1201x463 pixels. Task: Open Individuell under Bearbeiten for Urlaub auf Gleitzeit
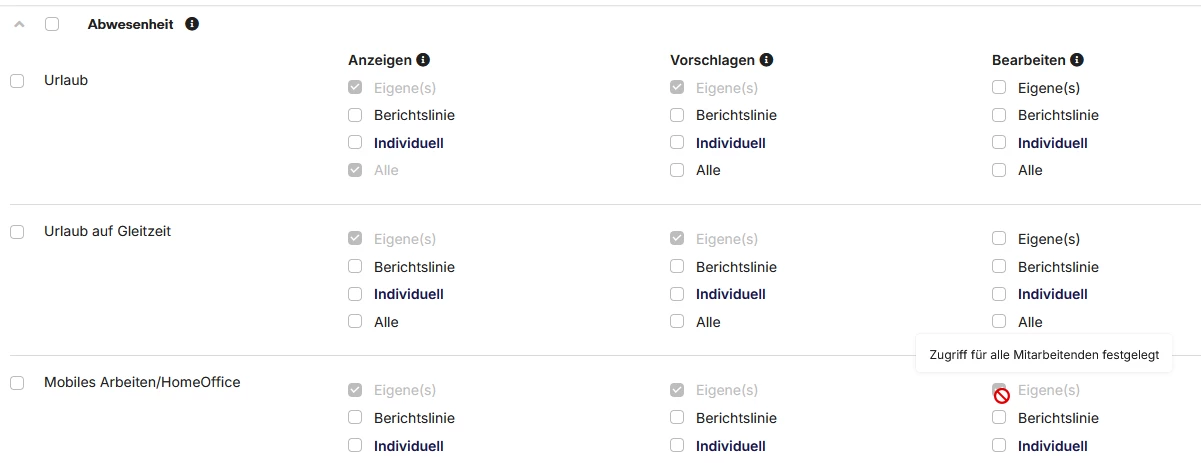1052,294
